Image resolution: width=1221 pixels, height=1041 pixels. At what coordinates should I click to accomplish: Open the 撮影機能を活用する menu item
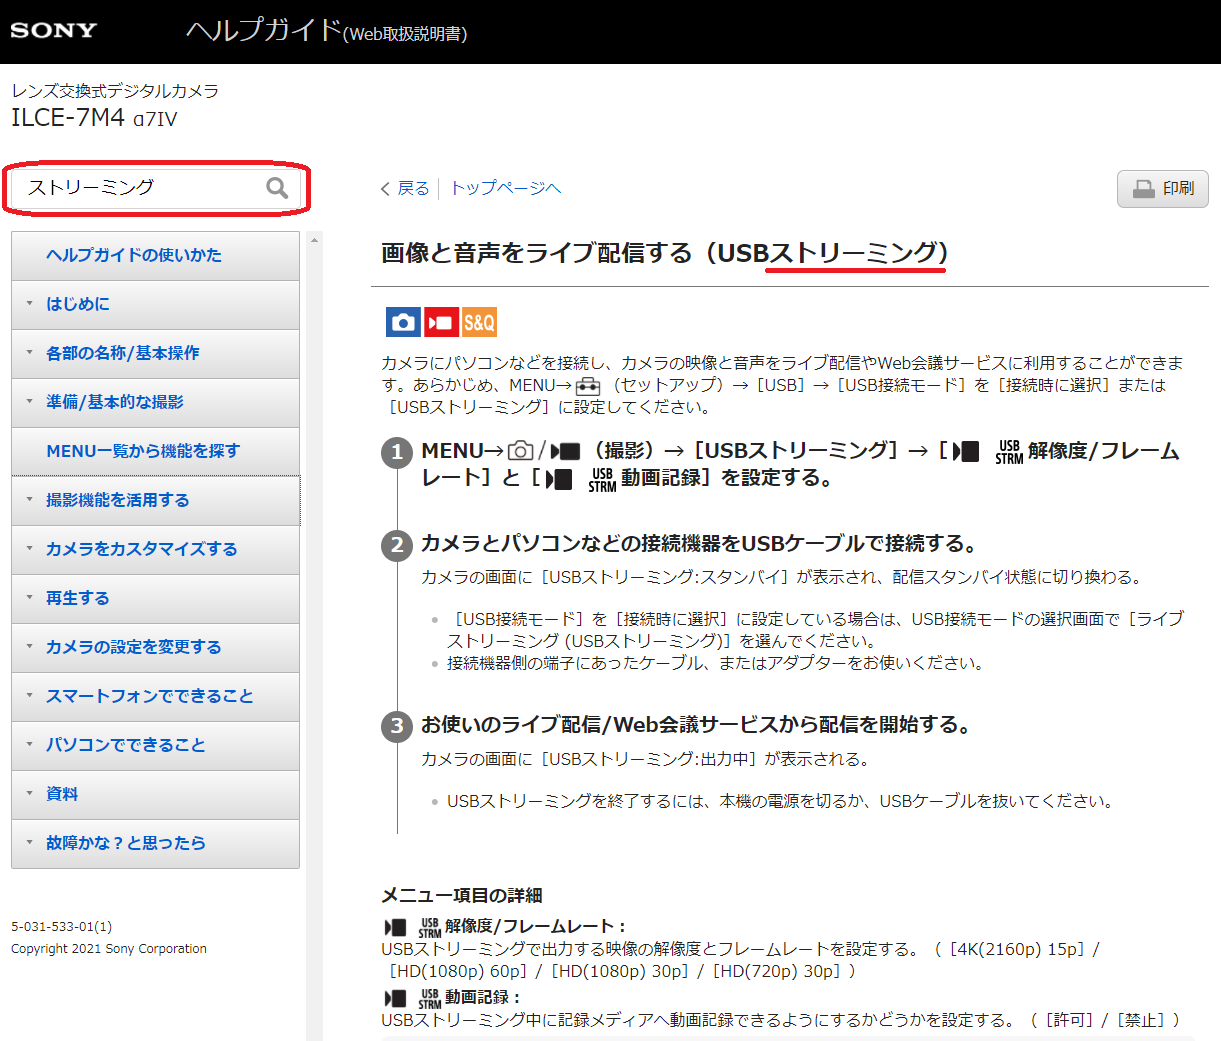pos(155,500)
